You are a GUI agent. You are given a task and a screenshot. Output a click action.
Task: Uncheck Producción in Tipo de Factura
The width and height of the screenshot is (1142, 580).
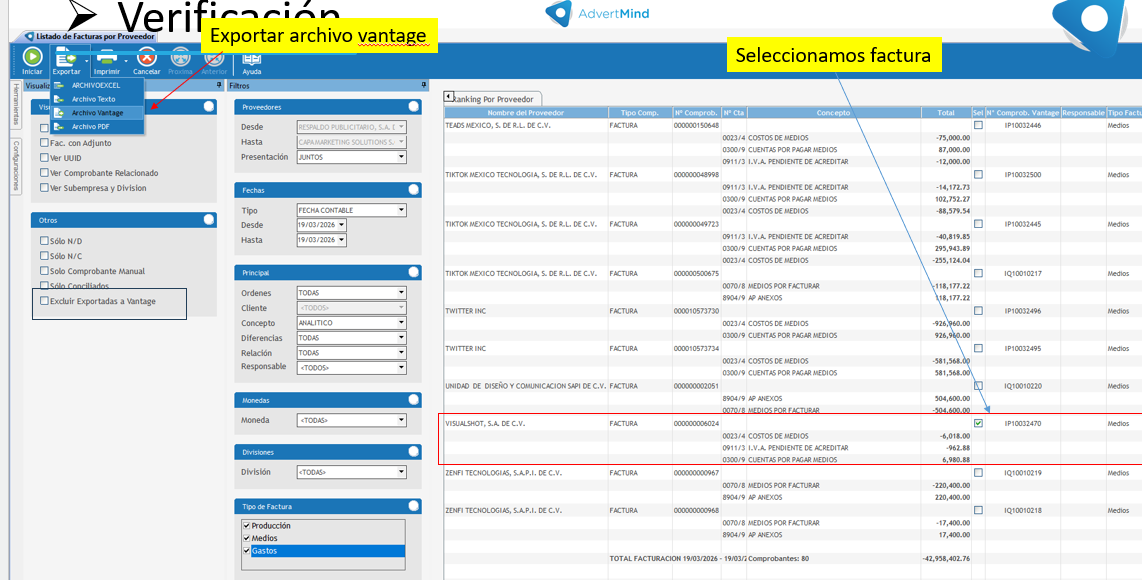pos(247,525)
